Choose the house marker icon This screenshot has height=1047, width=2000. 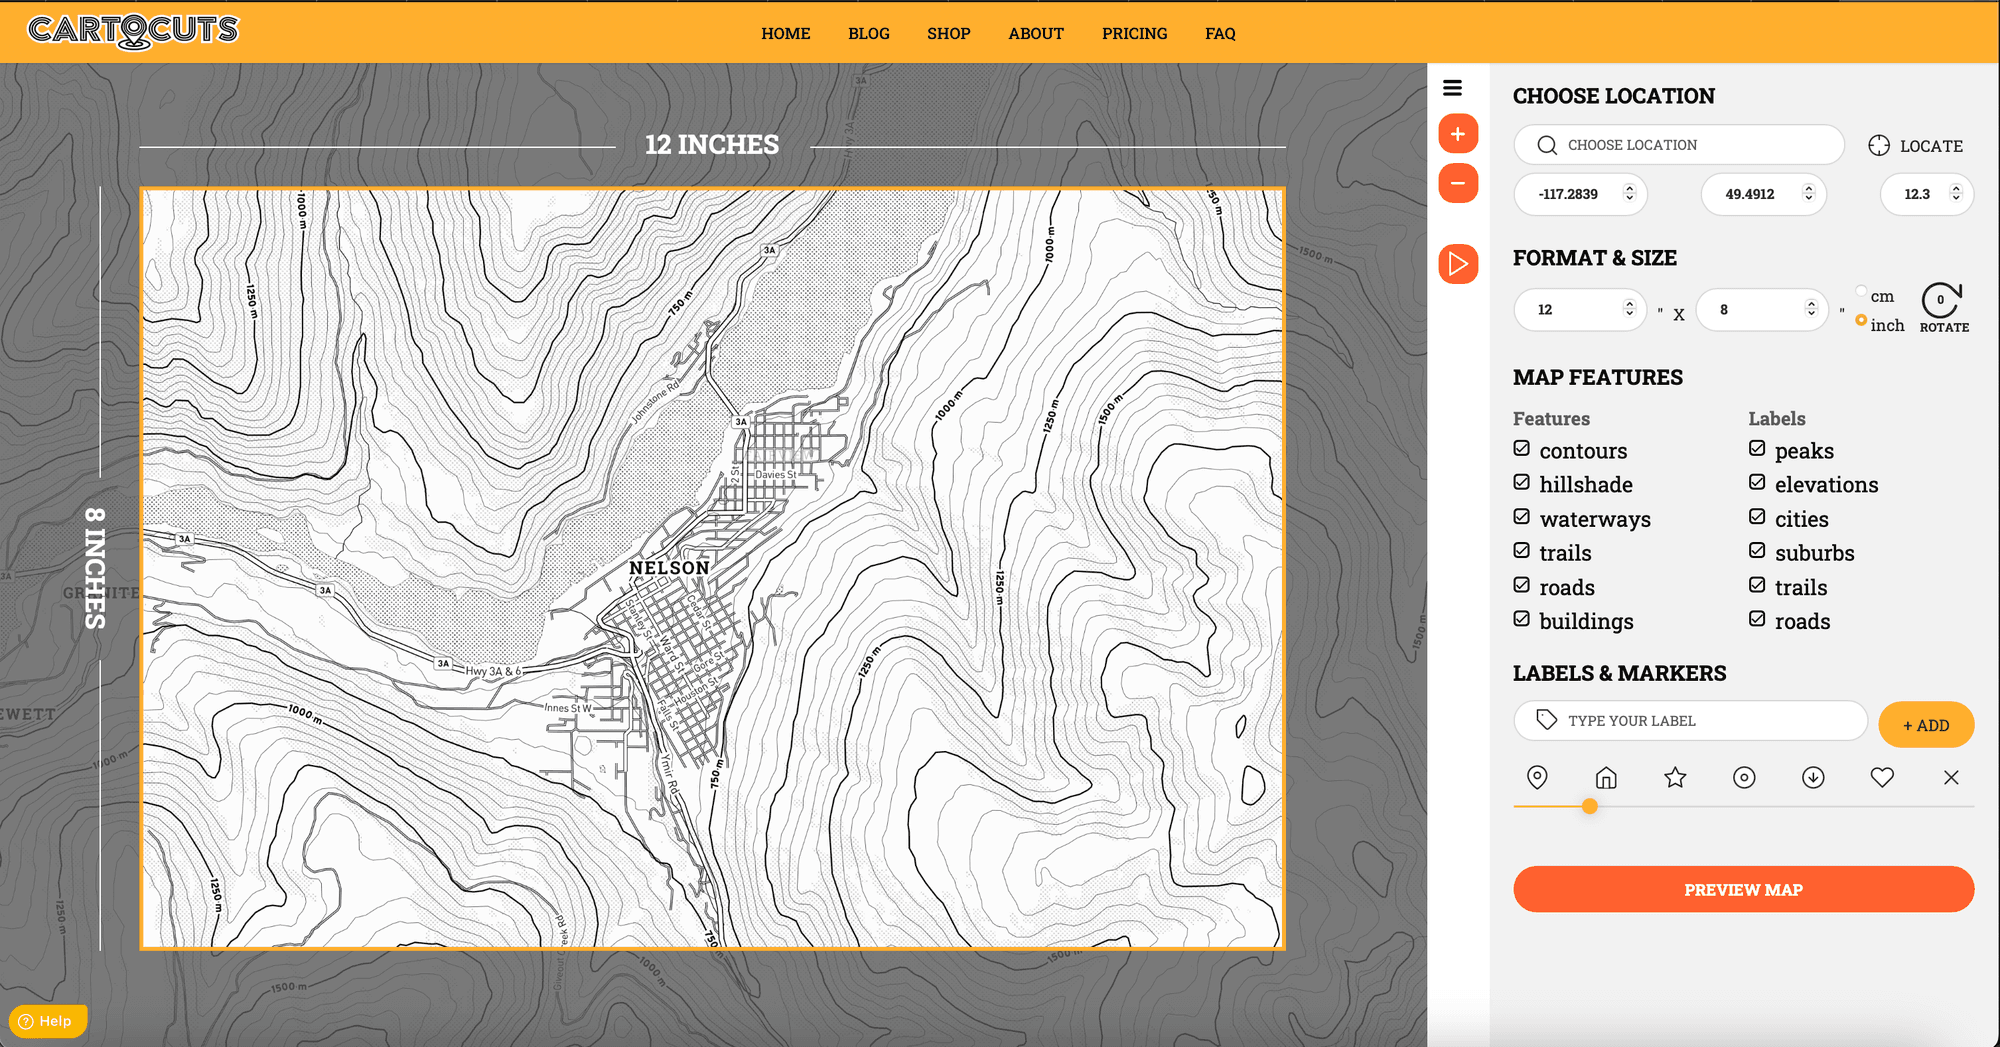(1606, 777)
